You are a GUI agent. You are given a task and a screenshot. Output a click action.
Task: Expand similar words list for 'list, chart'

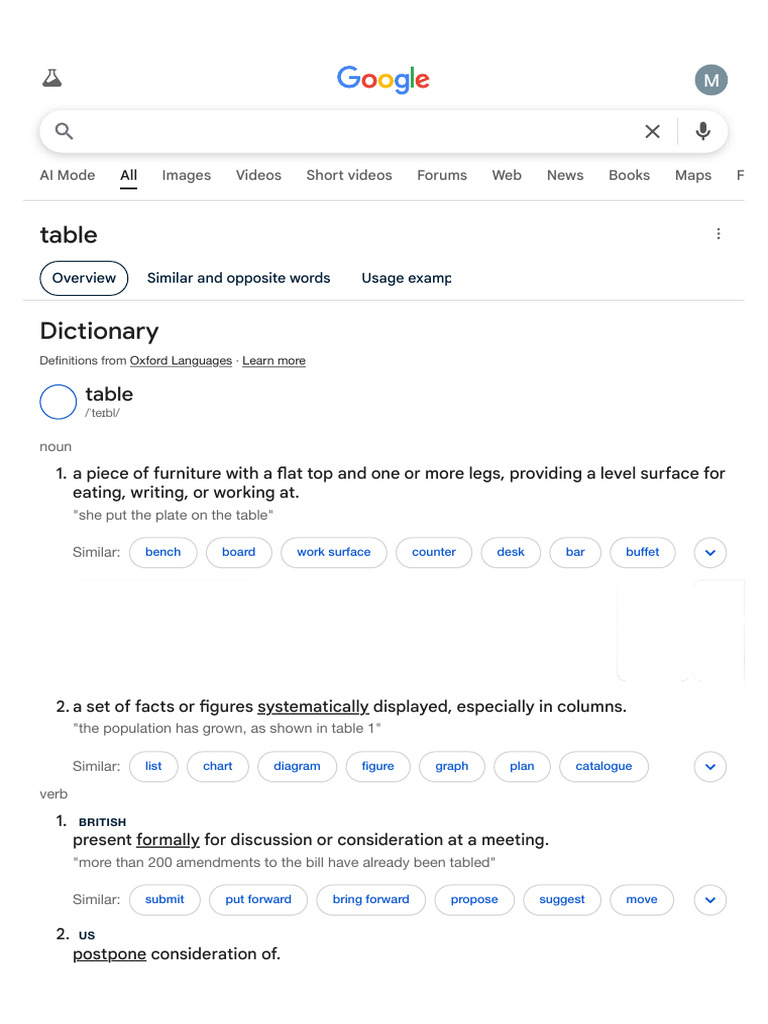pyautogui.click(x=710, y=767)
